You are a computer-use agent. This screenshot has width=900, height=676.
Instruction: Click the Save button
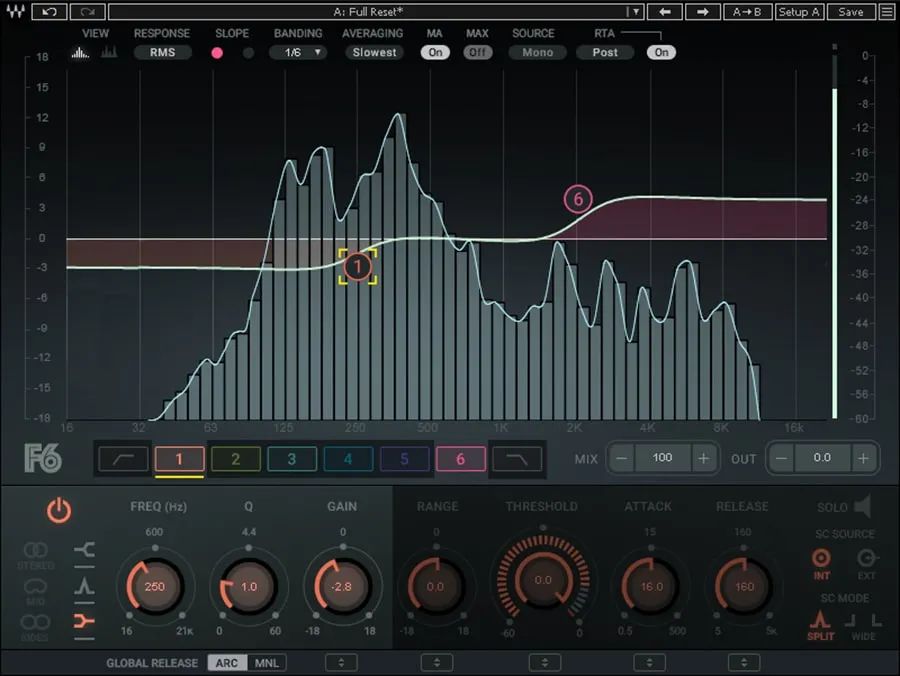click(850, 12)
